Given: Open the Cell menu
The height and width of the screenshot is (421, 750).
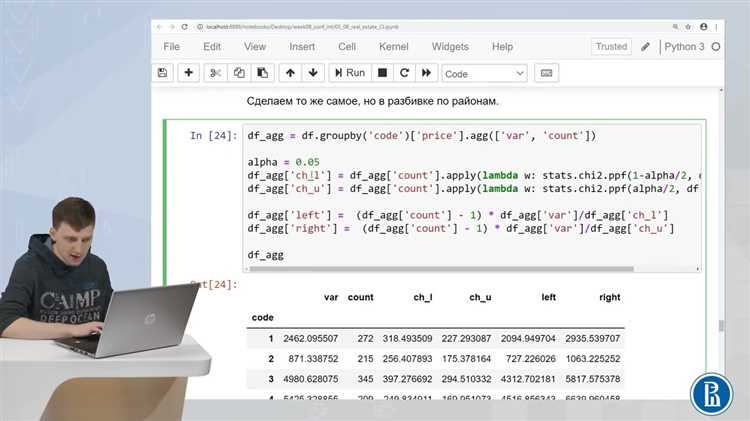Looking at the screenshot, I should 347,46.
